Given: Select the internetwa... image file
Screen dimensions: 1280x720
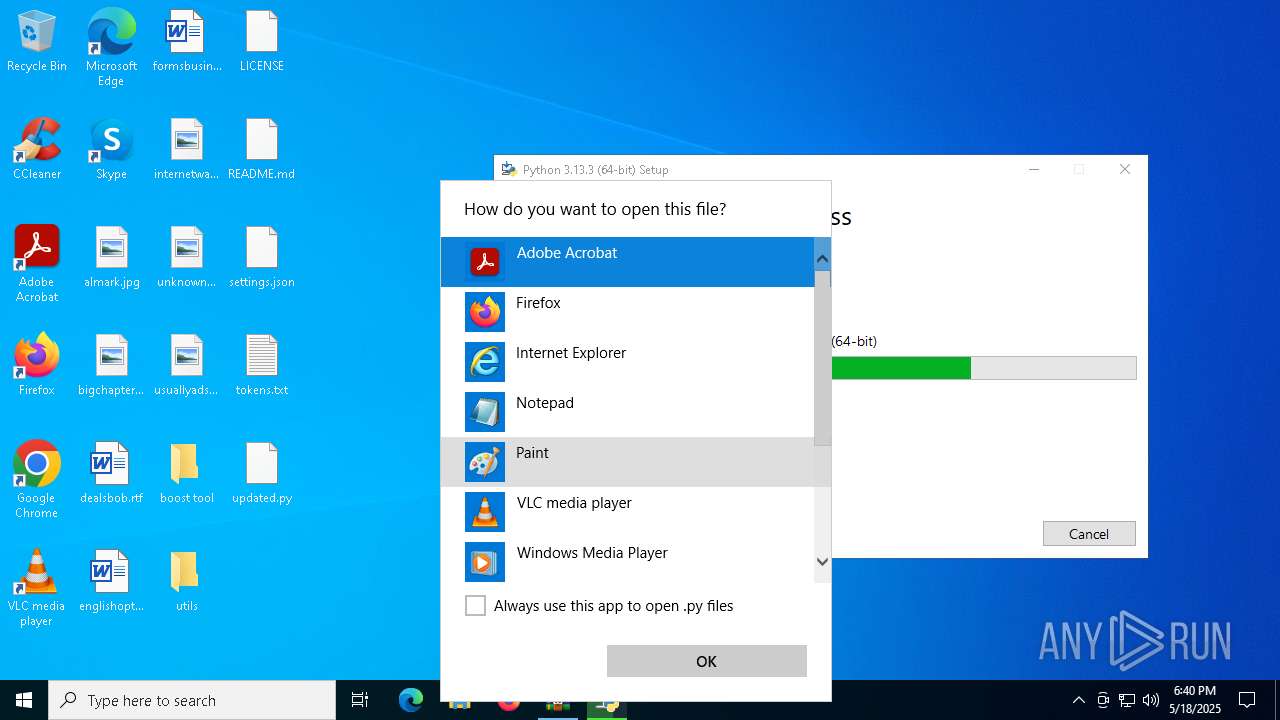Looking at the screenshot, I should pyautogui.click(x=187, y=150).
